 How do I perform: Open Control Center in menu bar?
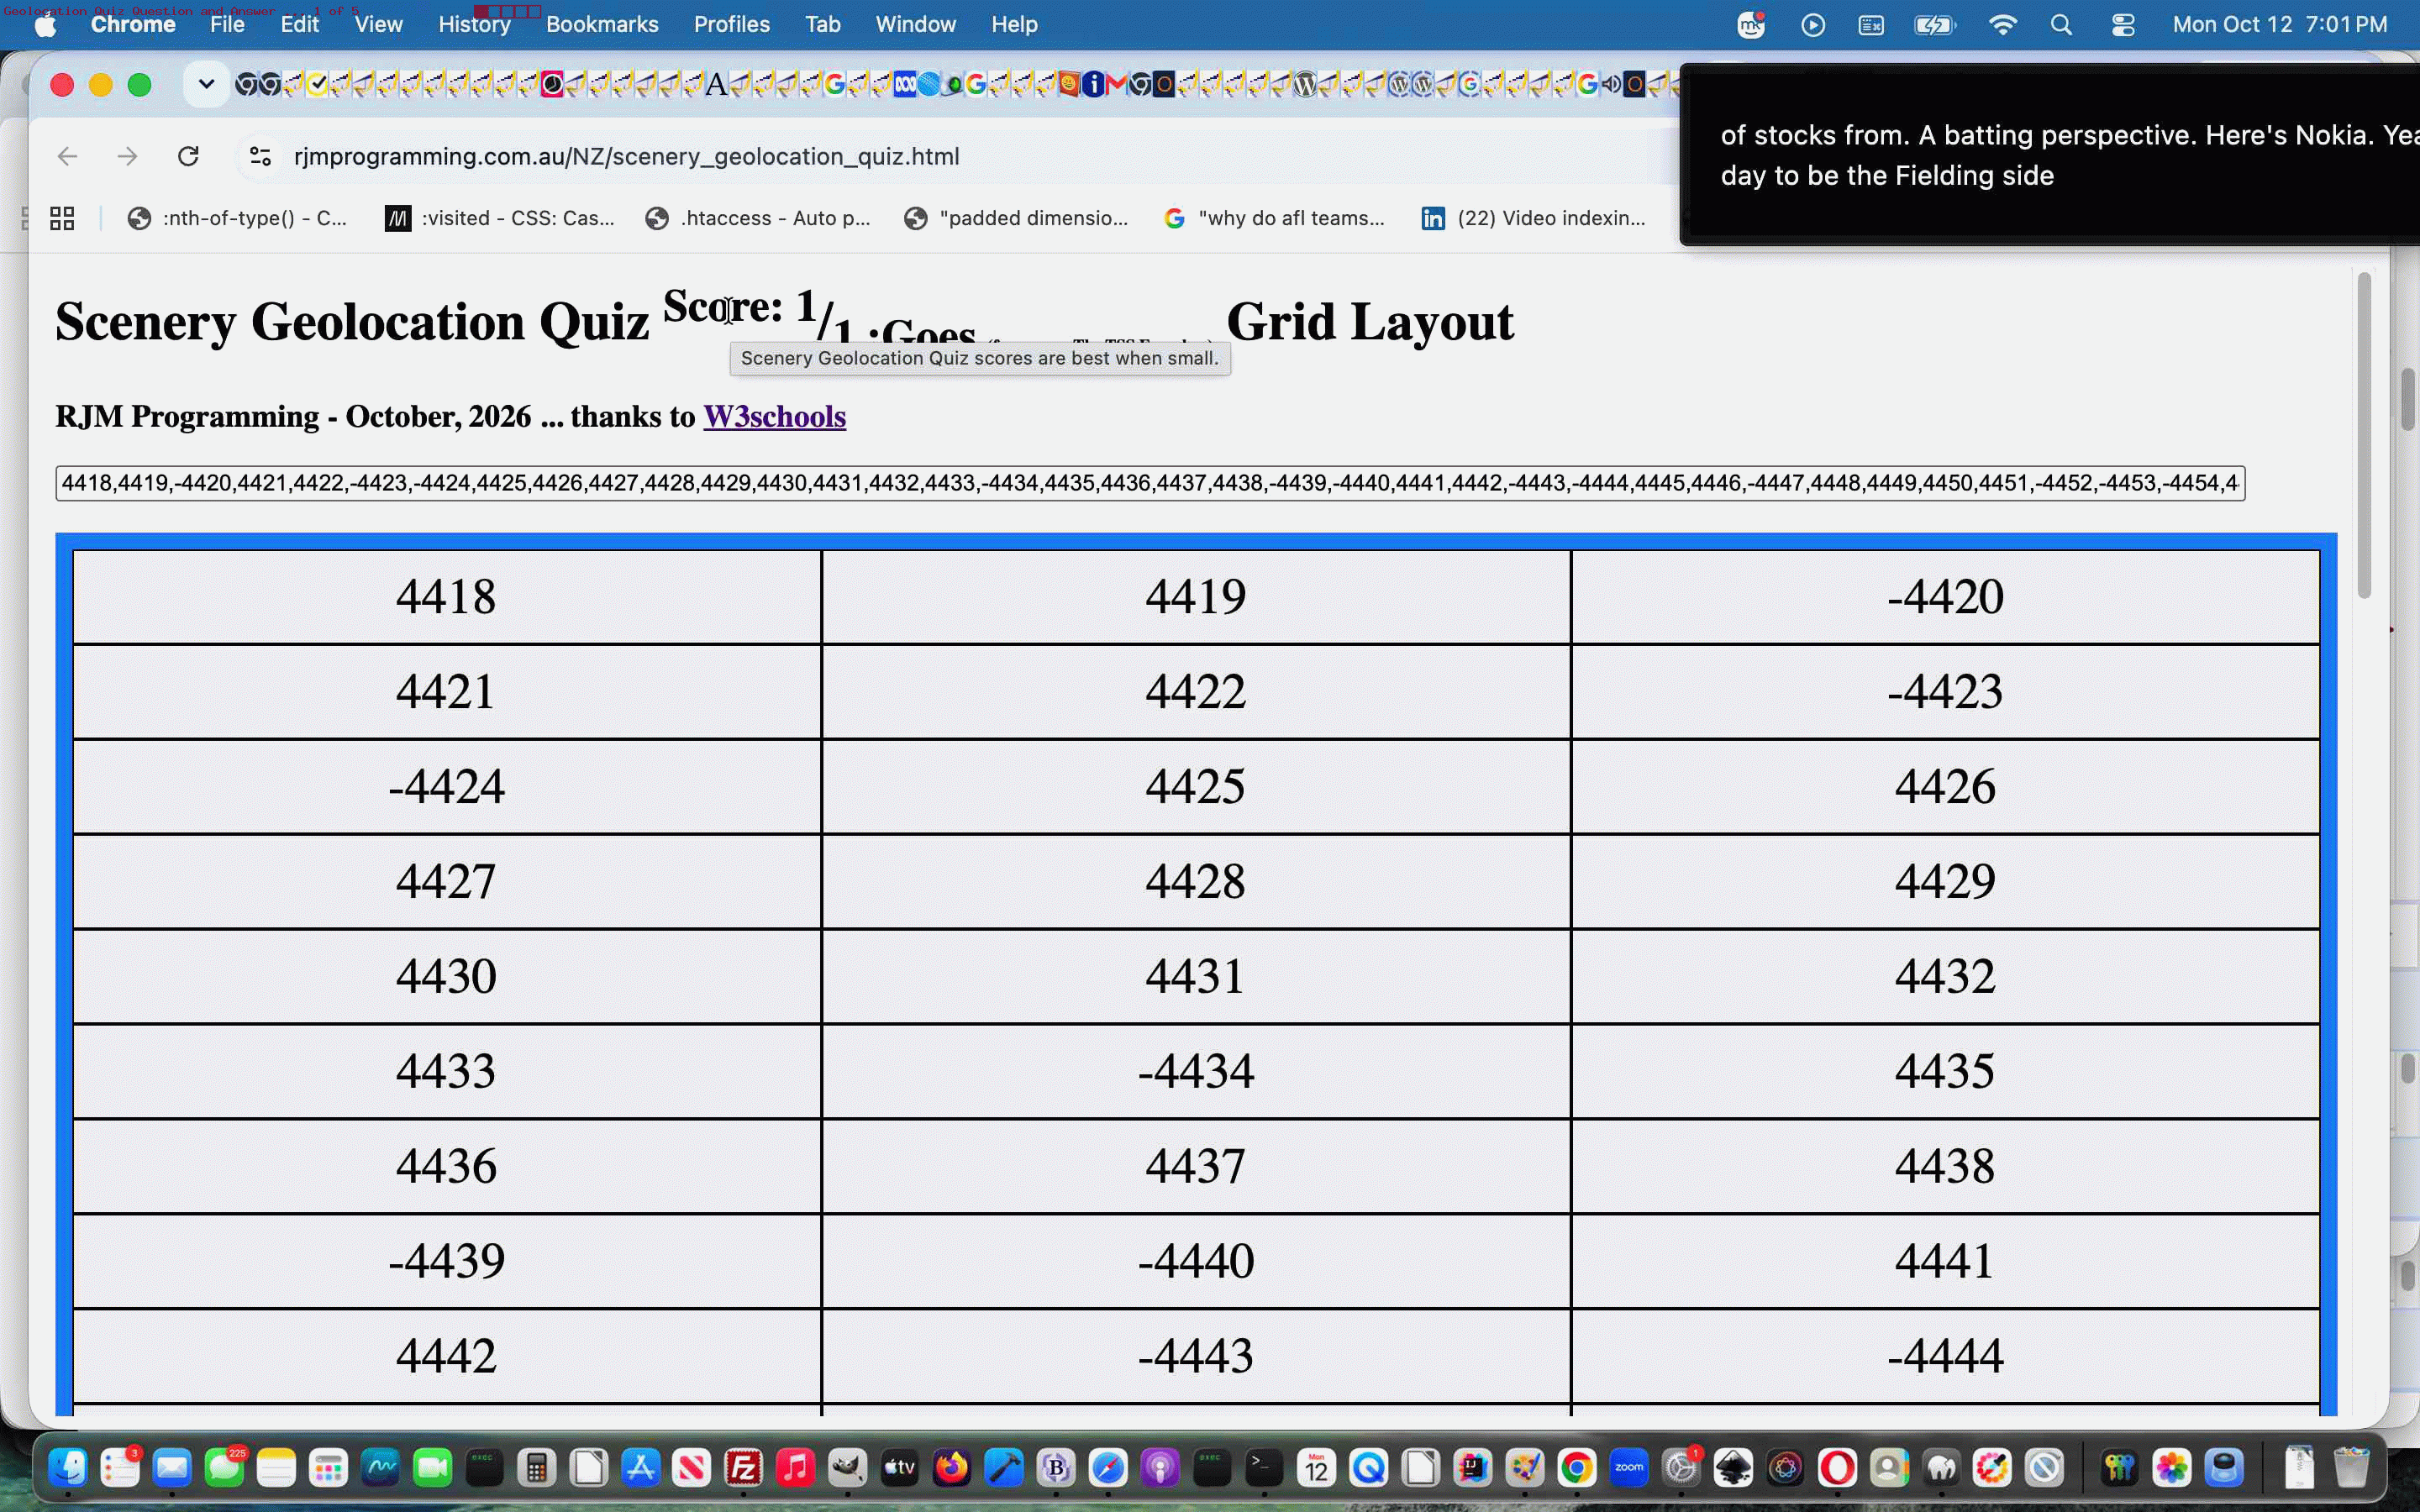pyautogui.click(x=2123, y=24)
